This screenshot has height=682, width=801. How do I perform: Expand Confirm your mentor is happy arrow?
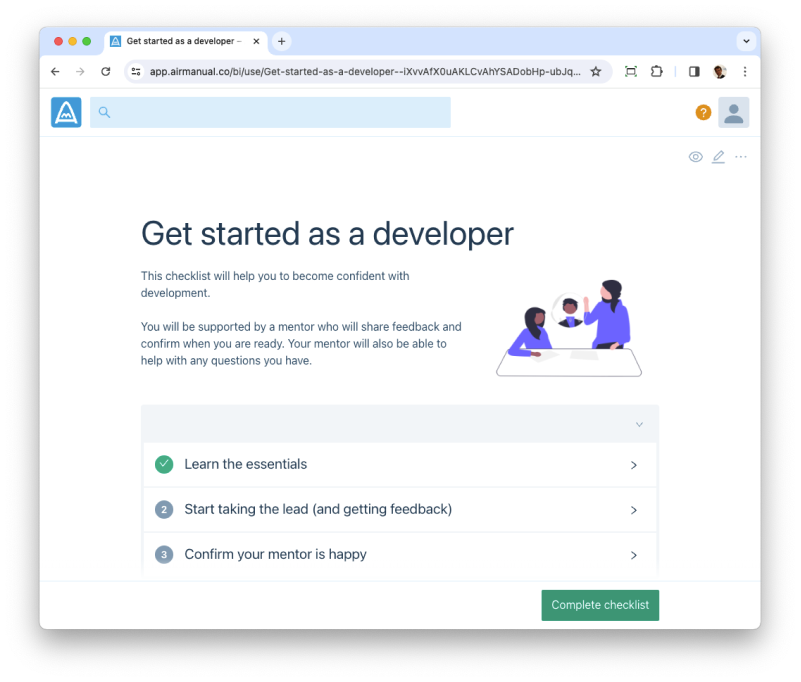click(633, 555)
